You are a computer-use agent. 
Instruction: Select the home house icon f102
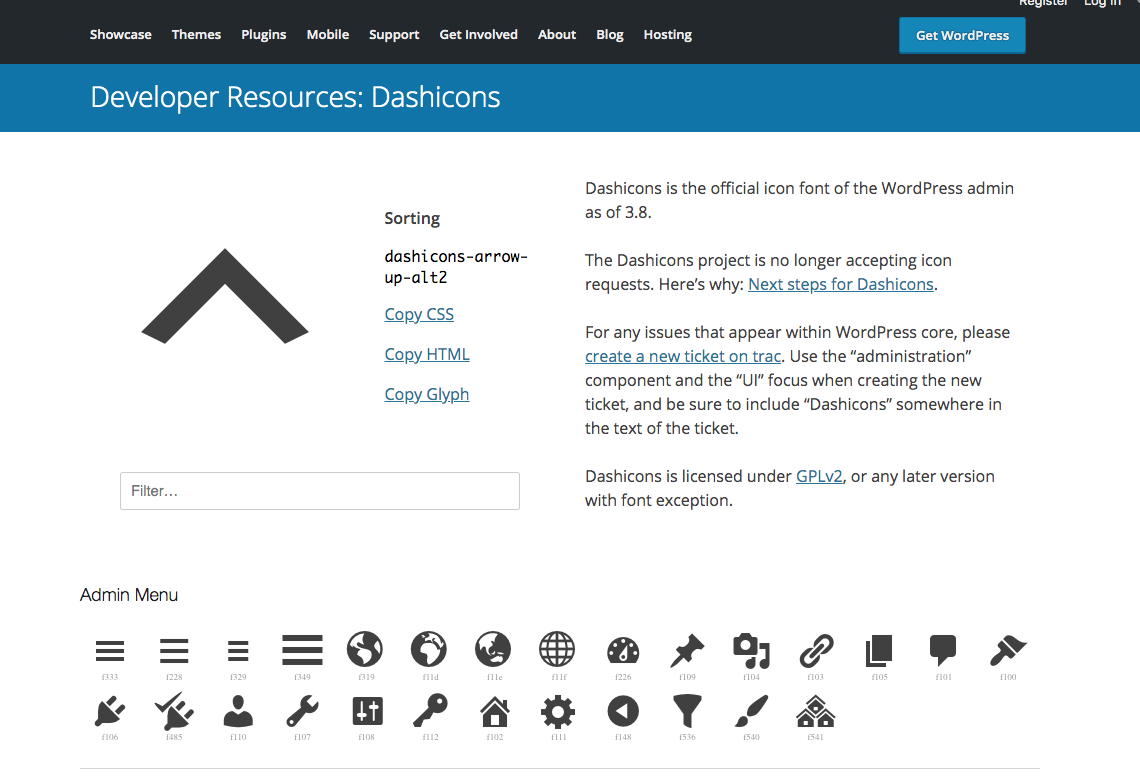pos(494,712)
